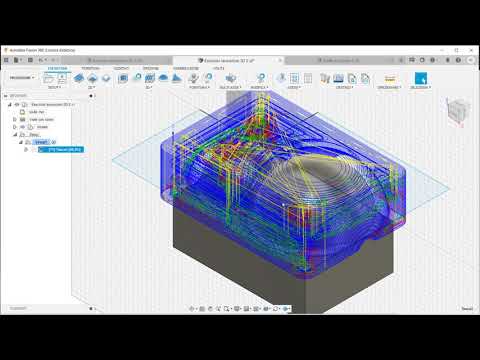Image resolution: width=480 pixels, height=360 pixels.
Task: Click the second Setup group icon
Action: (x=62, y=79)
